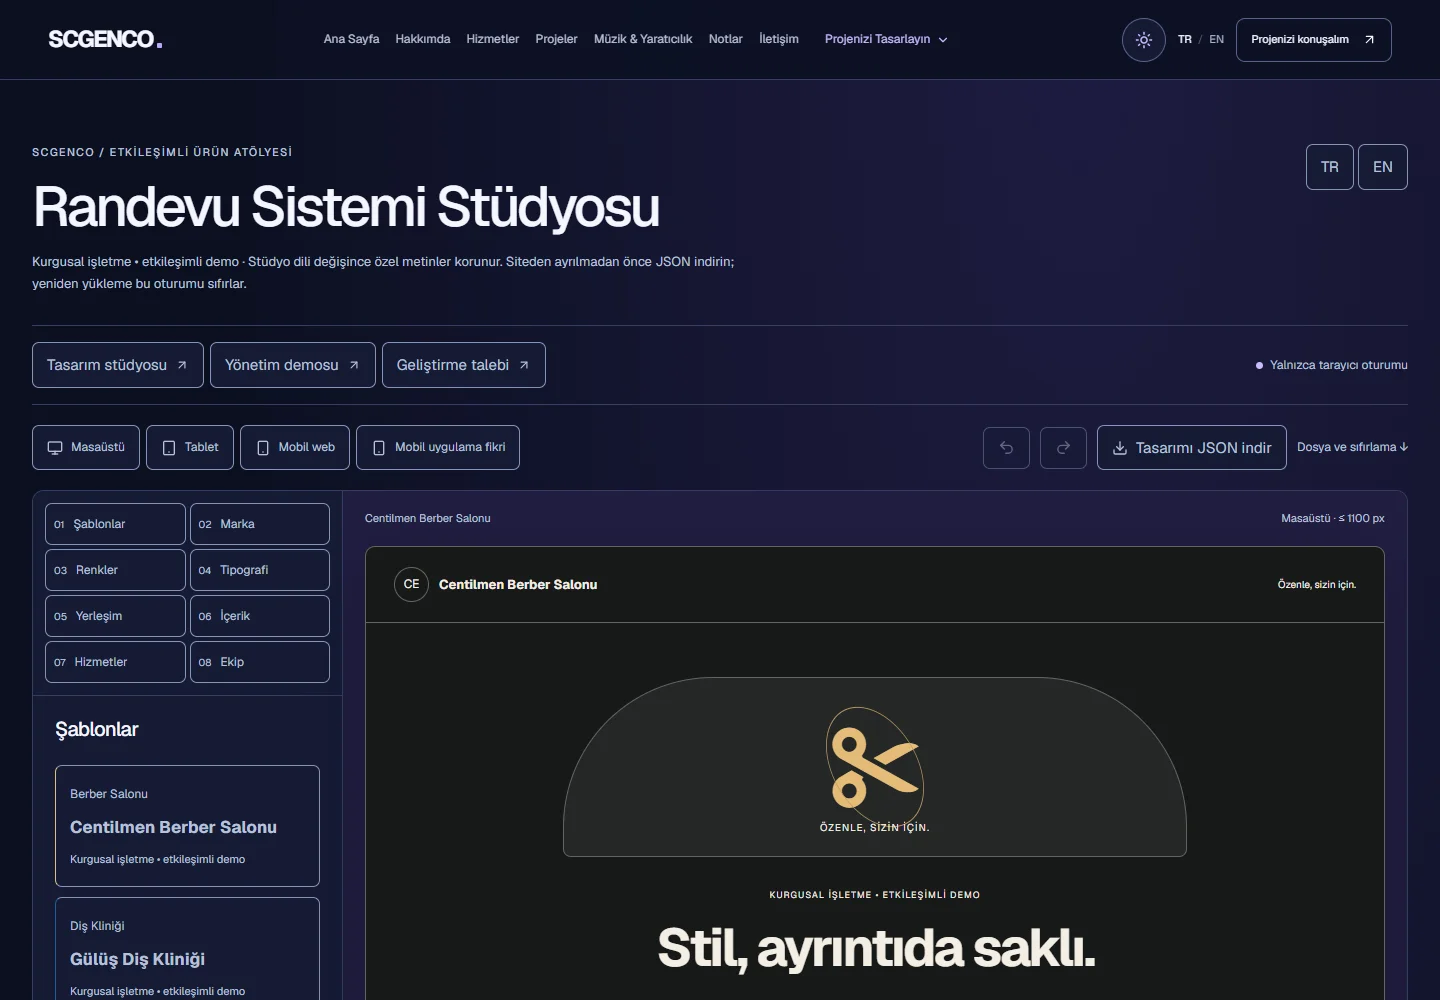Click the Randevu Sistemi Stüdyosu heading
This screenshot has height=1000, width=1440.
point(346,207)
